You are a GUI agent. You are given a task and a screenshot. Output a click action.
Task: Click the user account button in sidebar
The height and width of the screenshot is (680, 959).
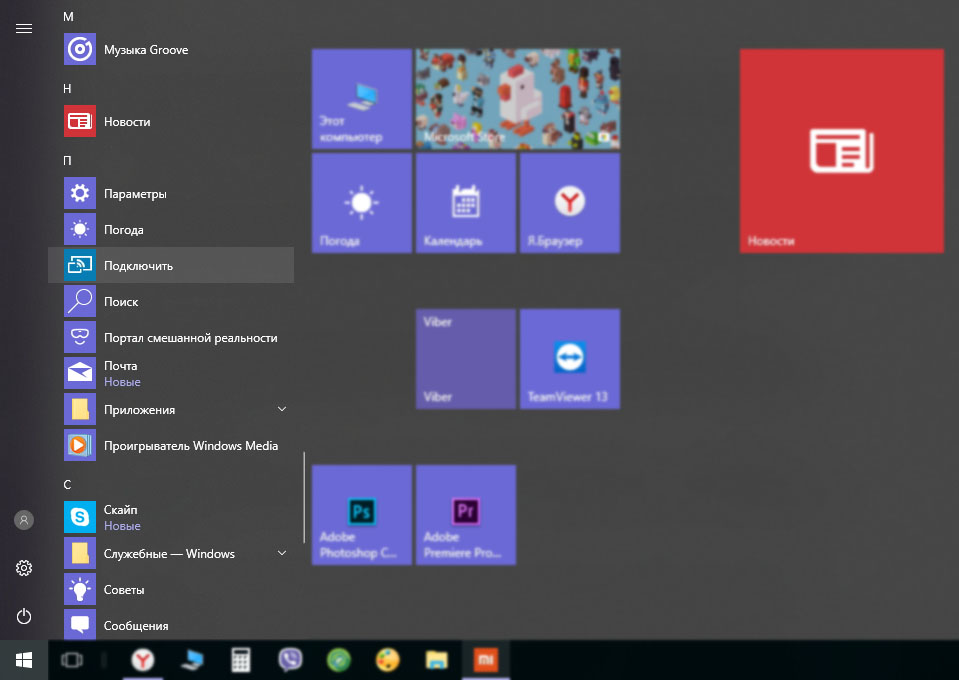point(24,520)
